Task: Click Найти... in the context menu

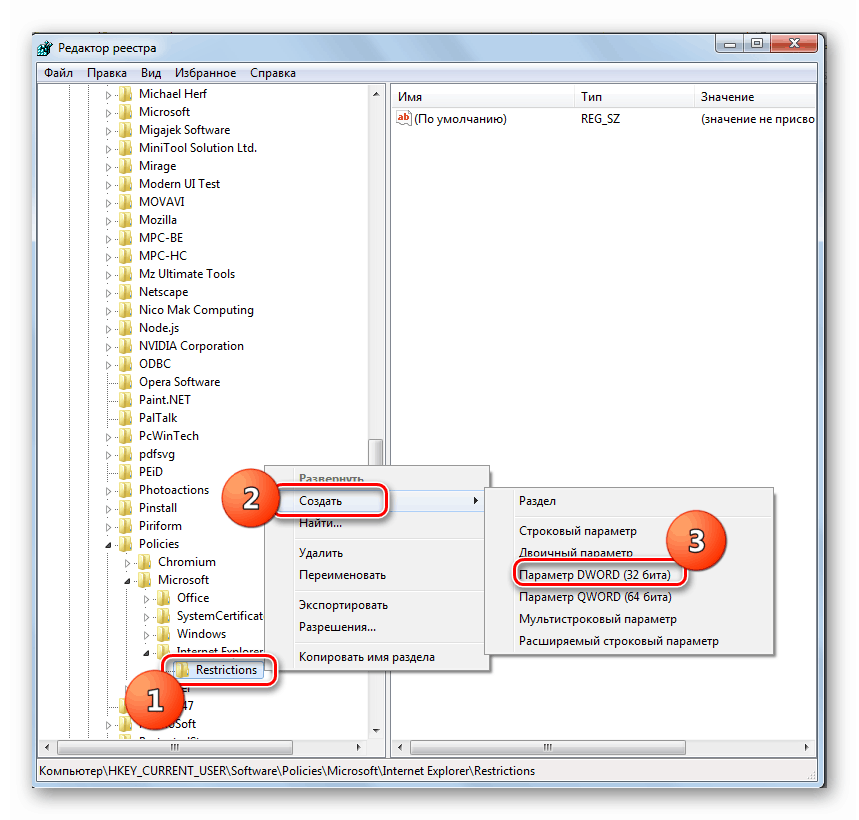Action: [x=377, y=523]
